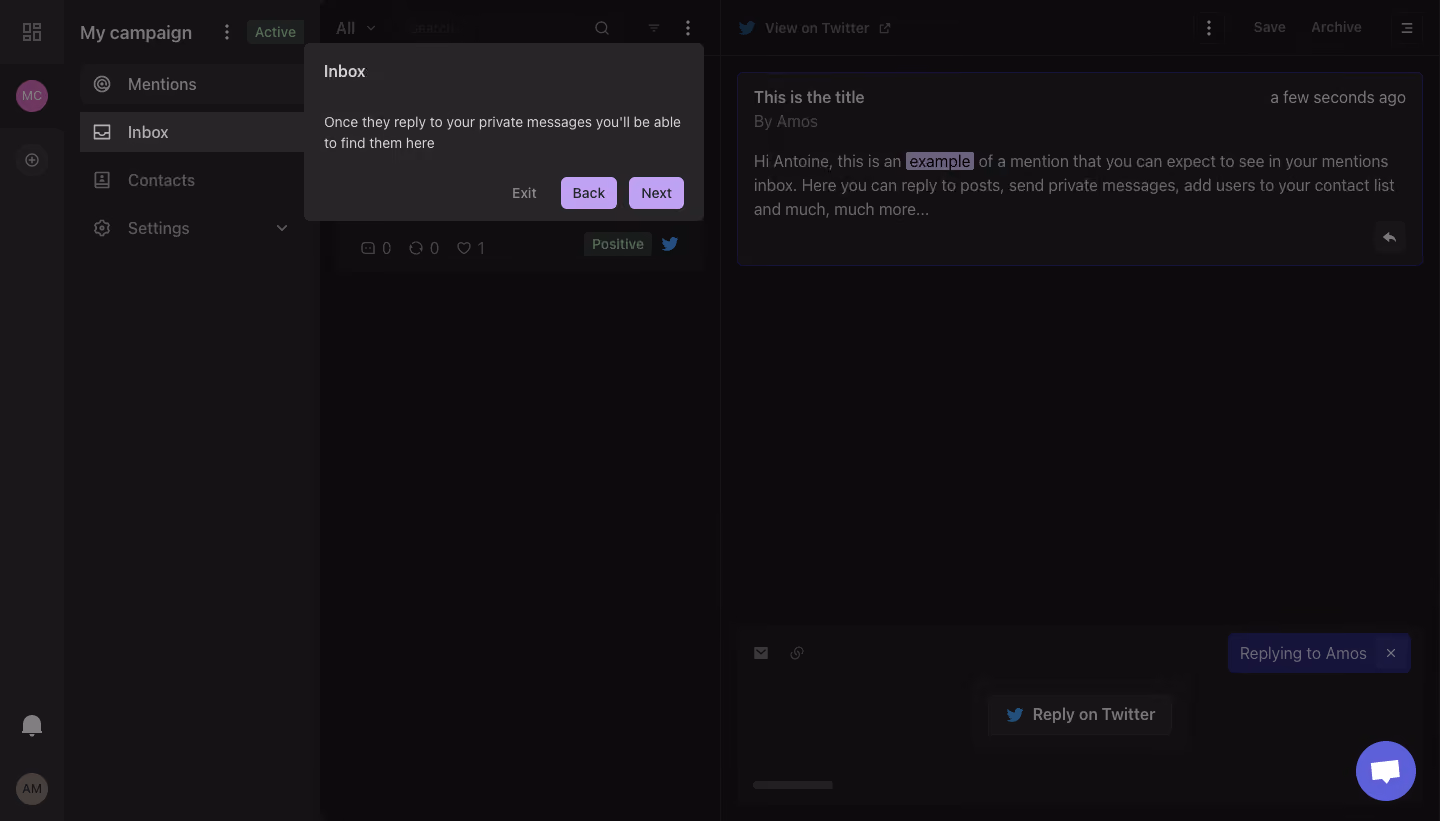Toggle the side panel menu icon

(1407, 28)
